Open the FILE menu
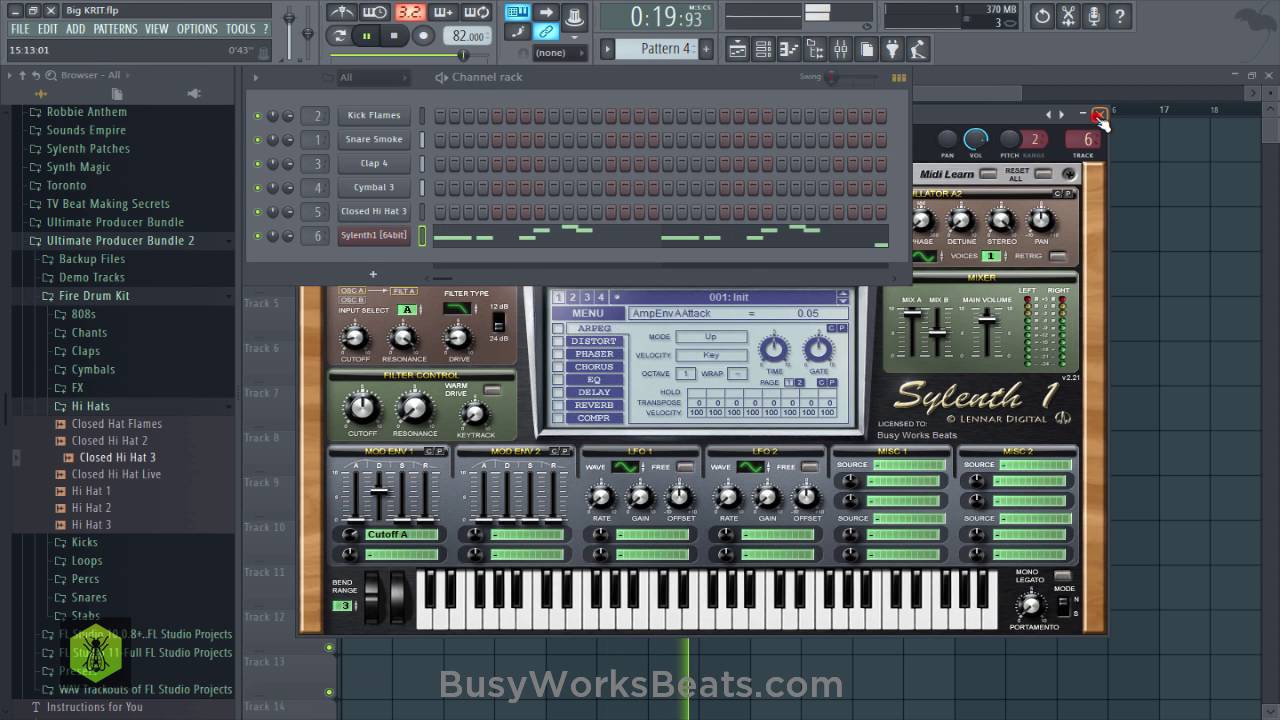The width and height of the screenshot is (1280, 720). point(20,29)
